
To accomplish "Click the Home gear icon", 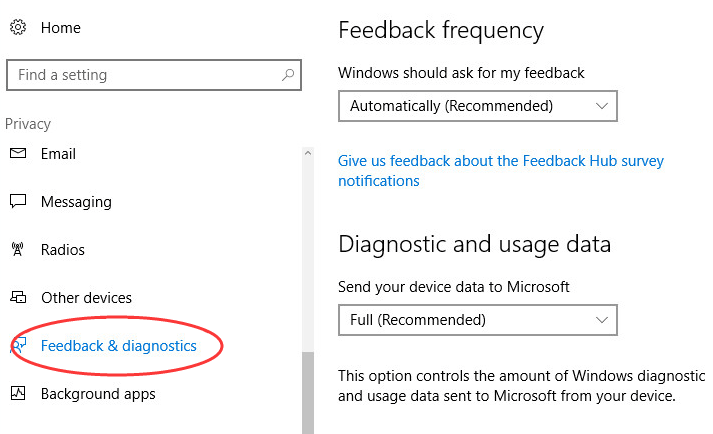I will 18,27.
